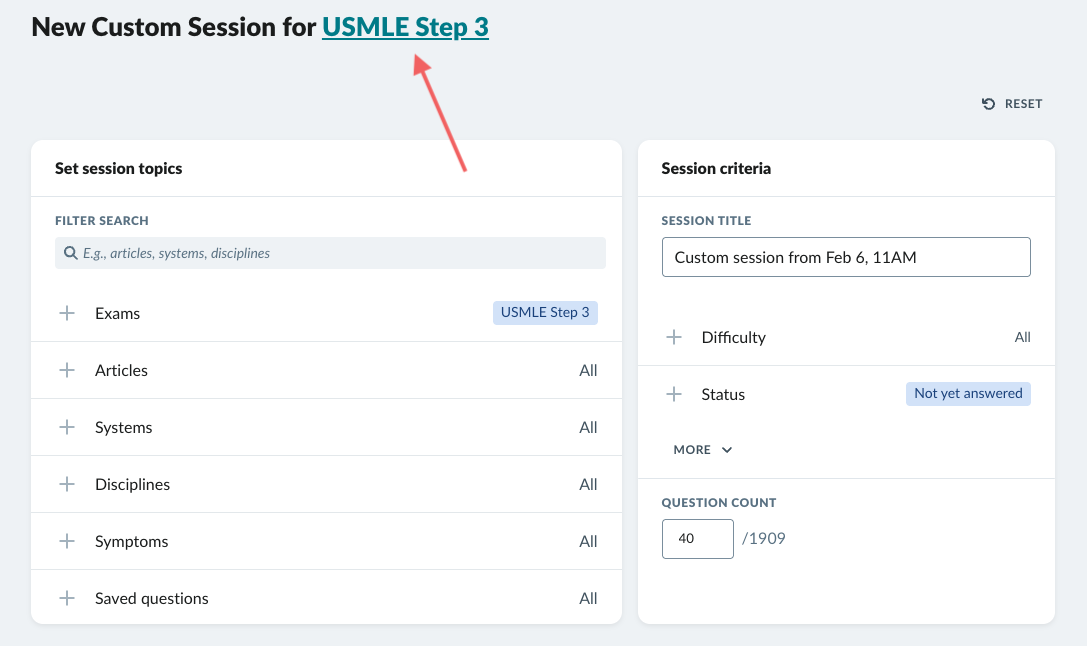Edit the Session Title text field

(x=846, y=257)
